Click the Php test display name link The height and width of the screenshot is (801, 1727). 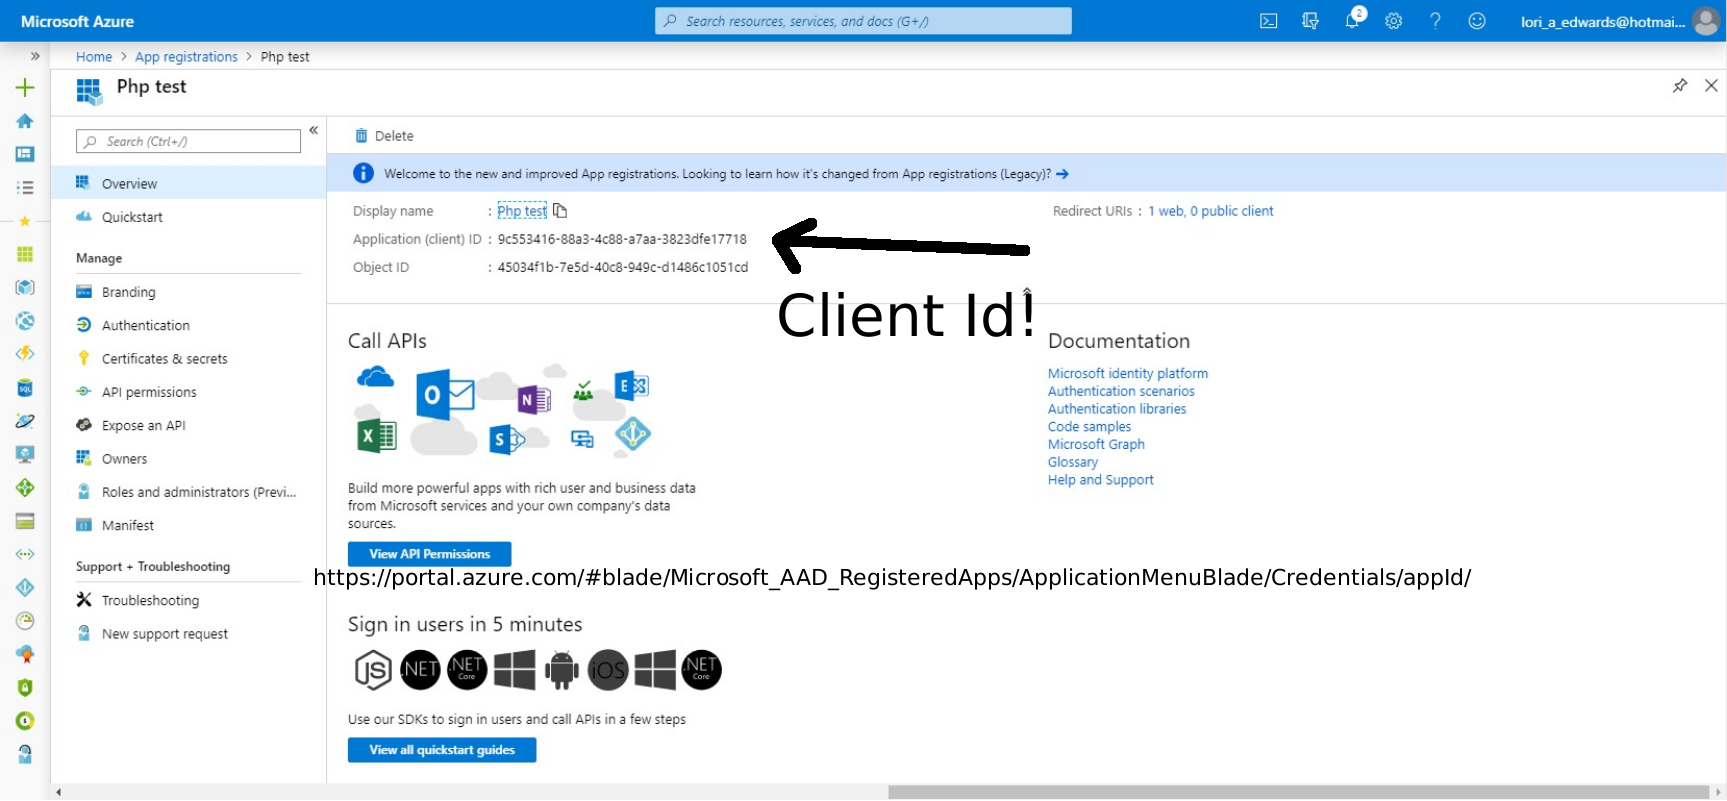pos(522,211)
